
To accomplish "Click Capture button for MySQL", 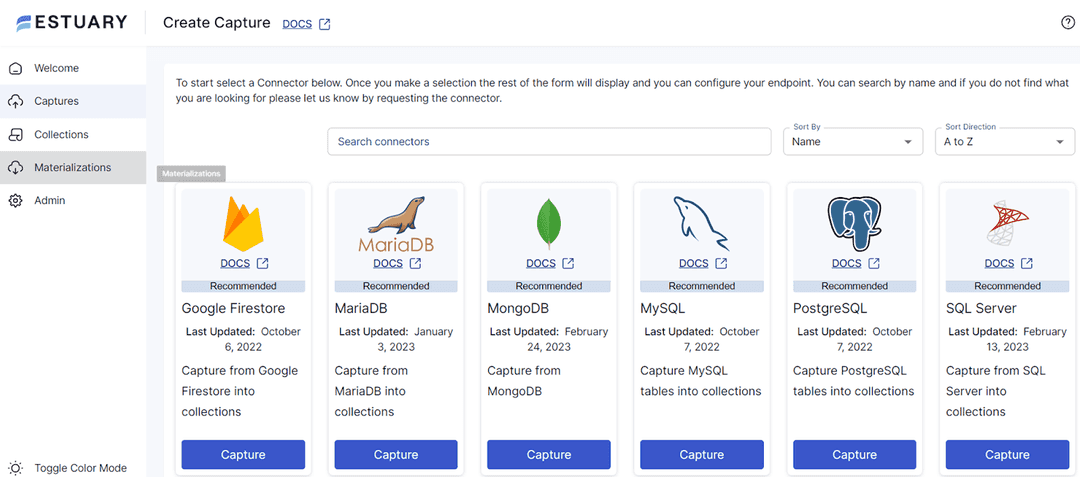I will 702,454.
